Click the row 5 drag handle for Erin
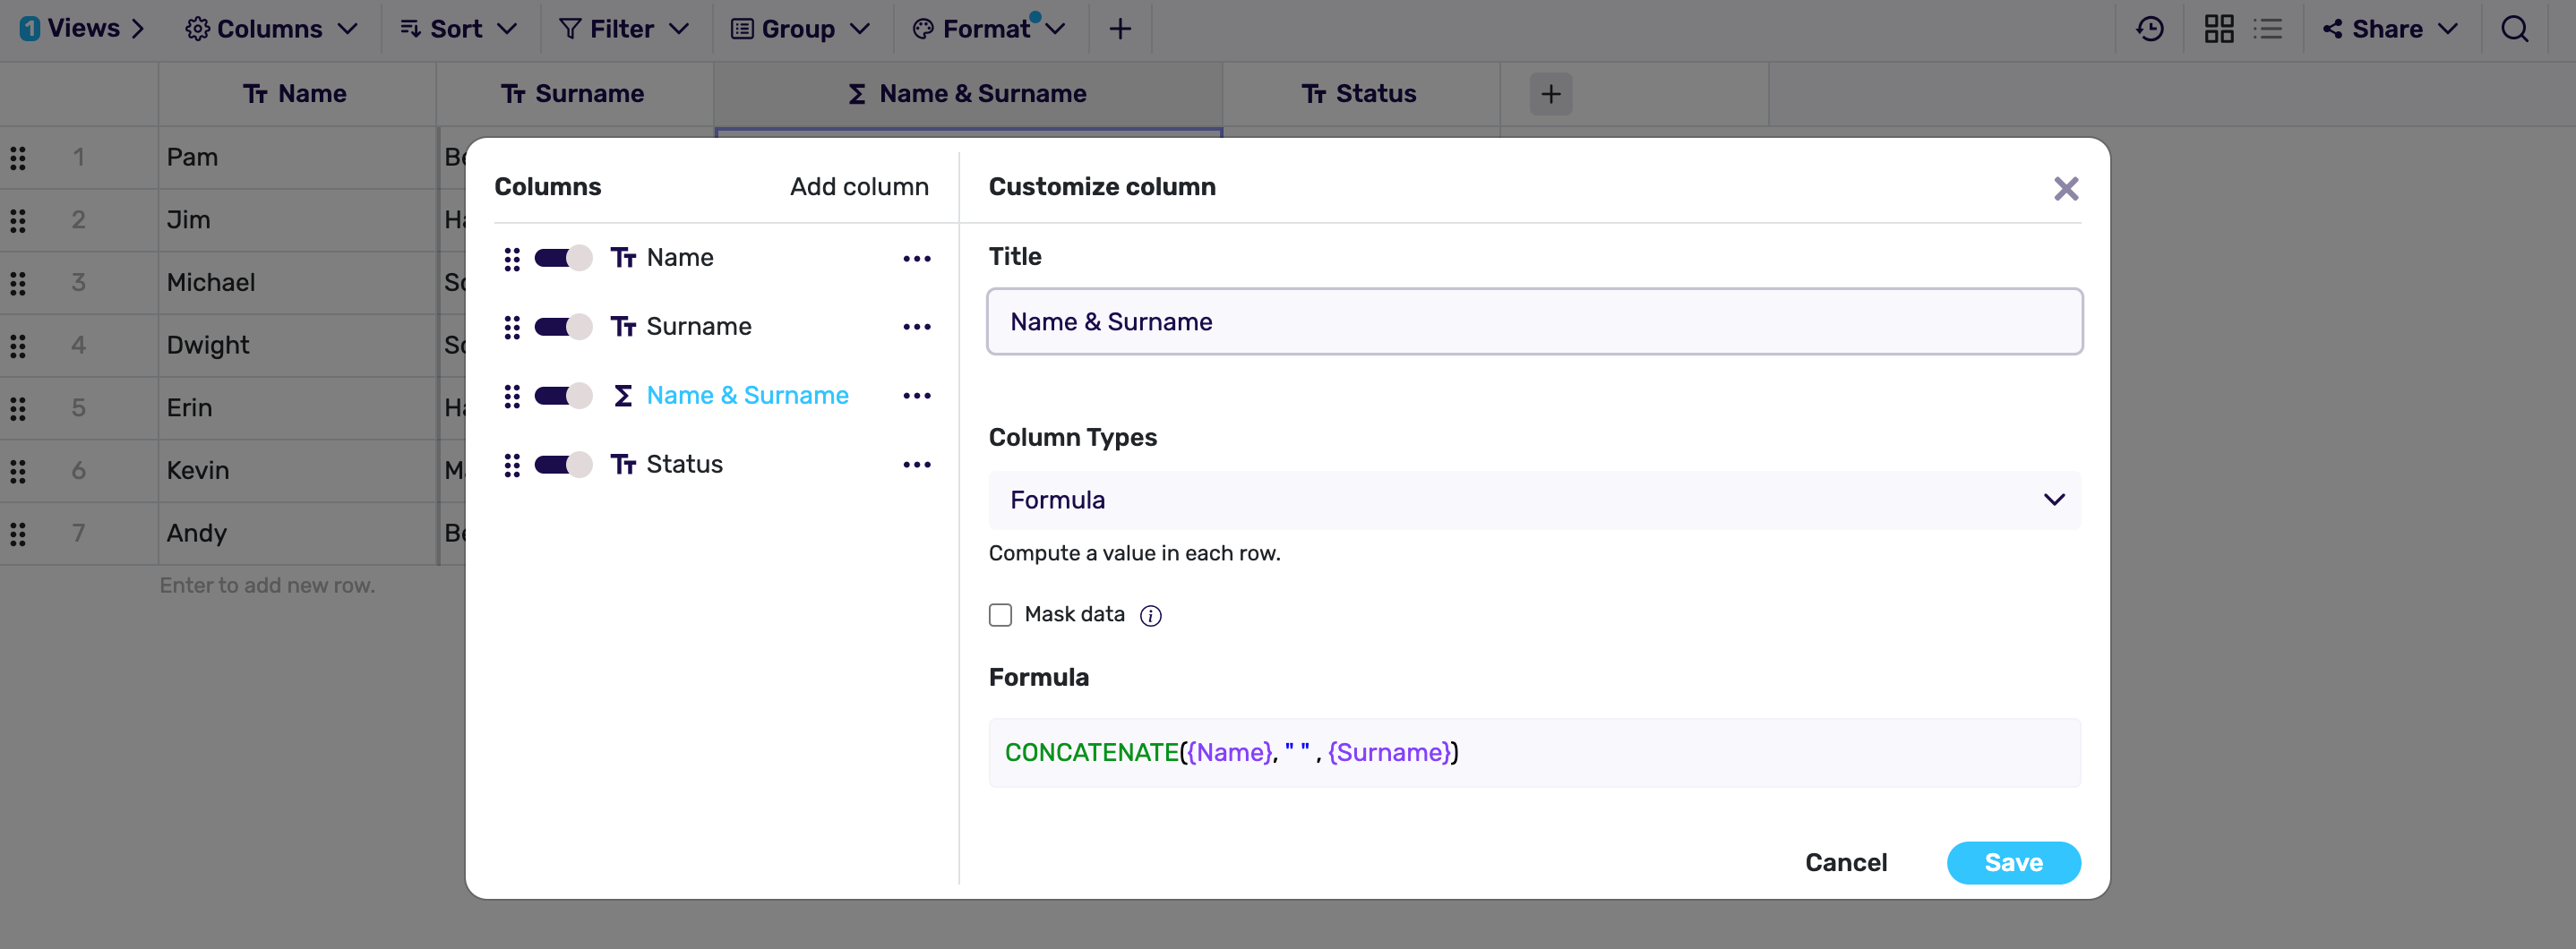2576x949 pixels. (18, 408)
